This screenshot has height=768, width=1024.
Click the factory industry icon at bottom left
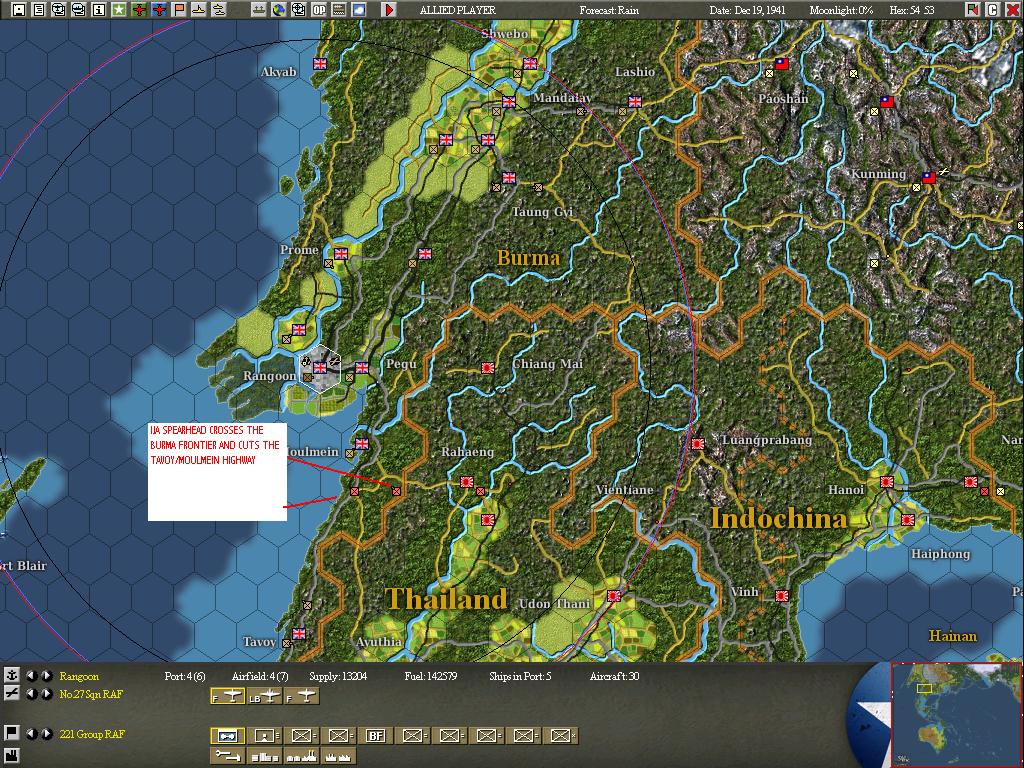pos(11,756)
